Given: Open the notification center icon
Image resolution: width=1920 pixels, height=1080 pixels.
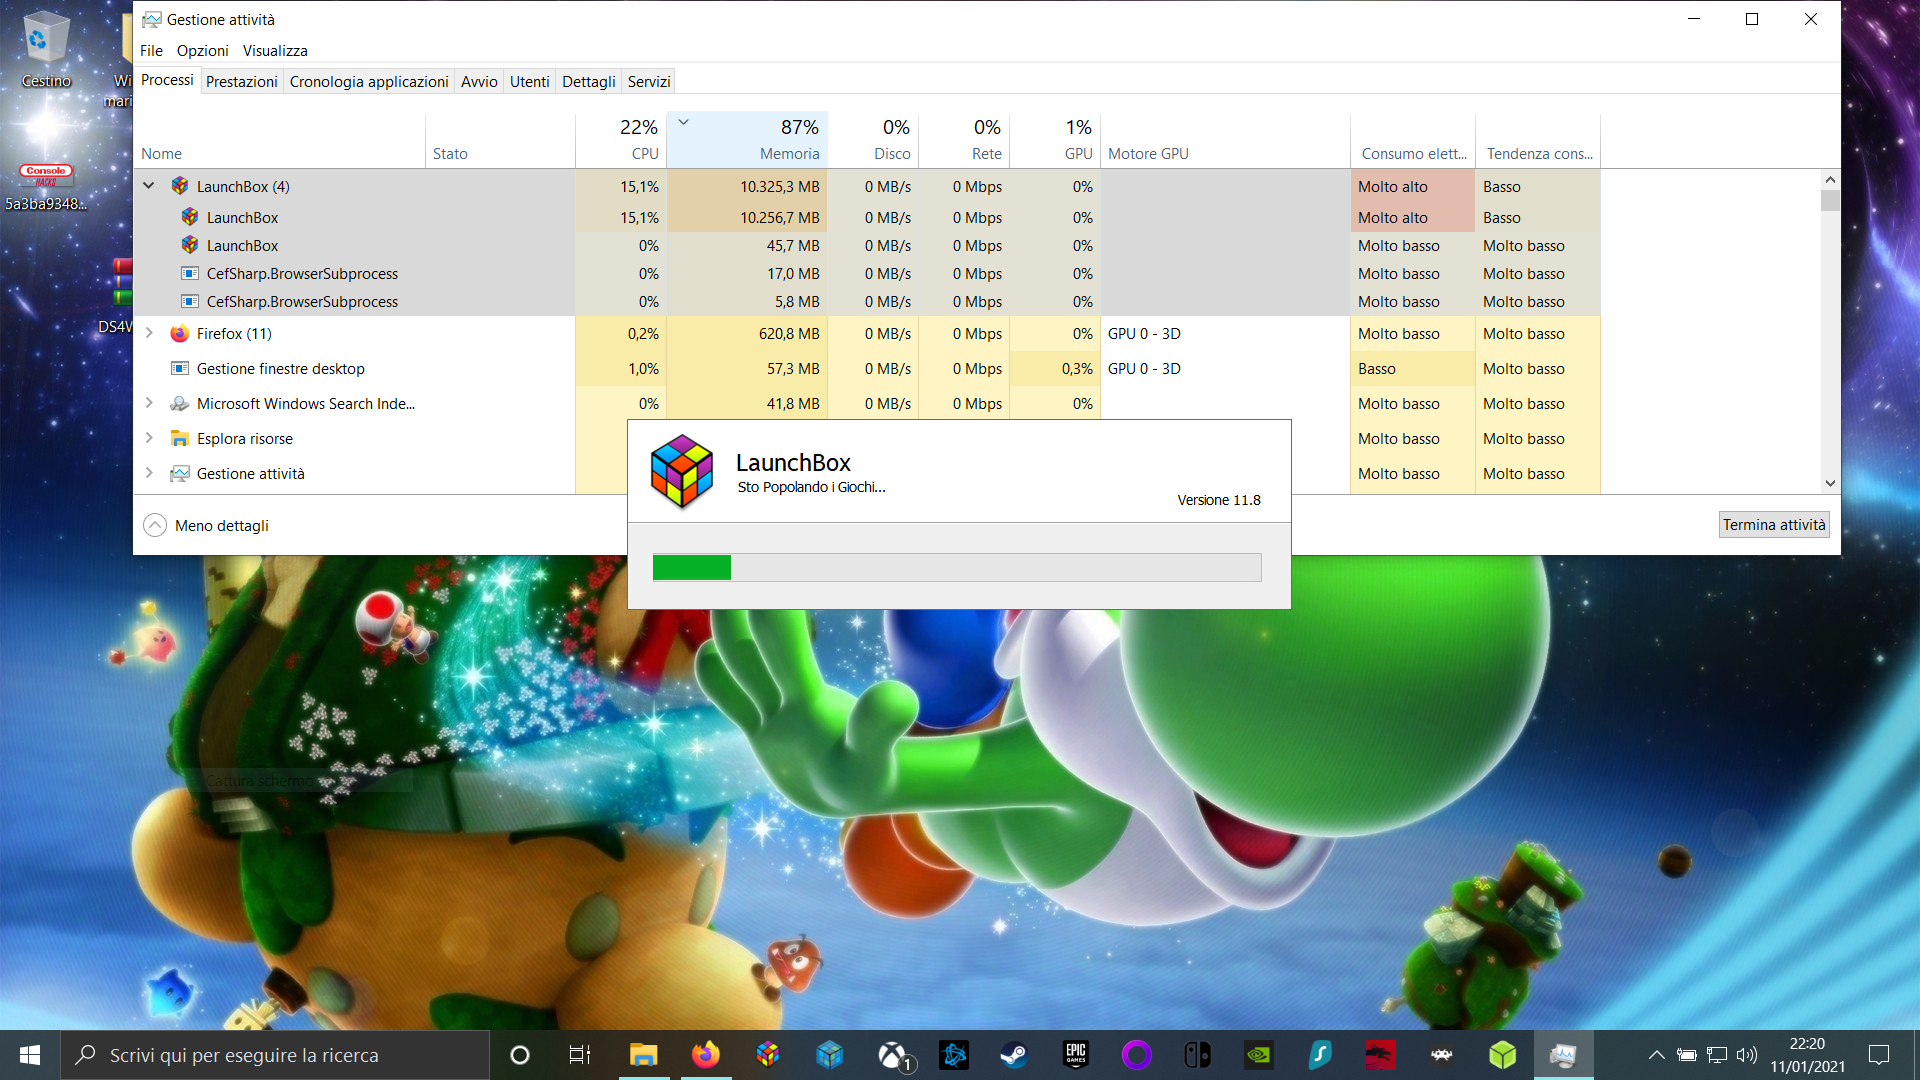Looking at the screenshot, I should click(x=1879, y=1055).
